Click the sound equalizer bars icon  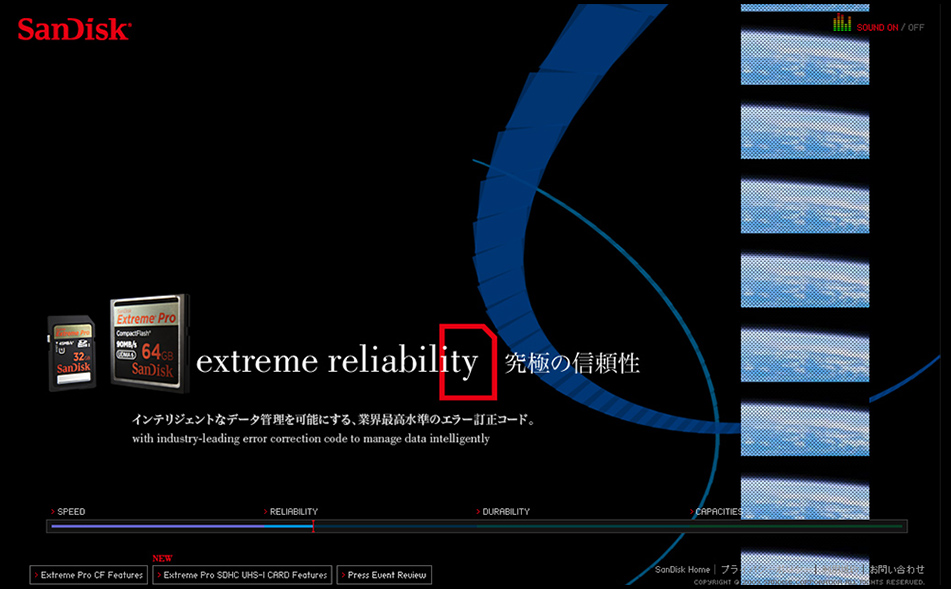(842, 24)
